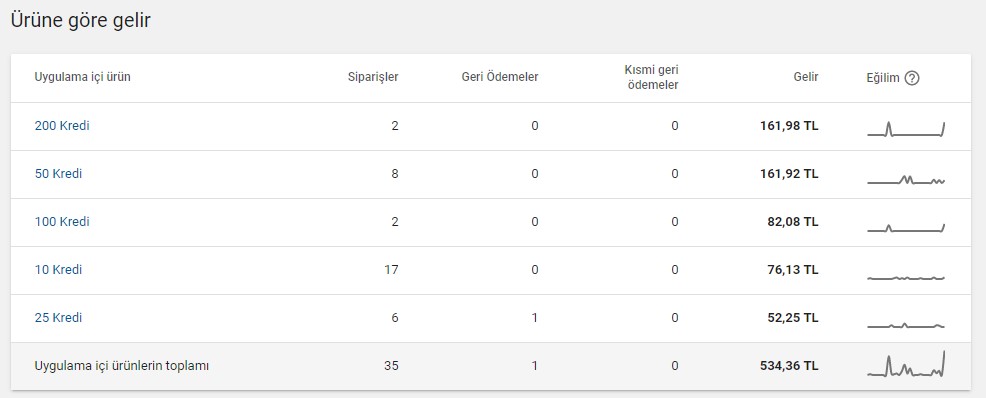
Task: Open the 50 Kredi product link
Action: click(58, 174)
